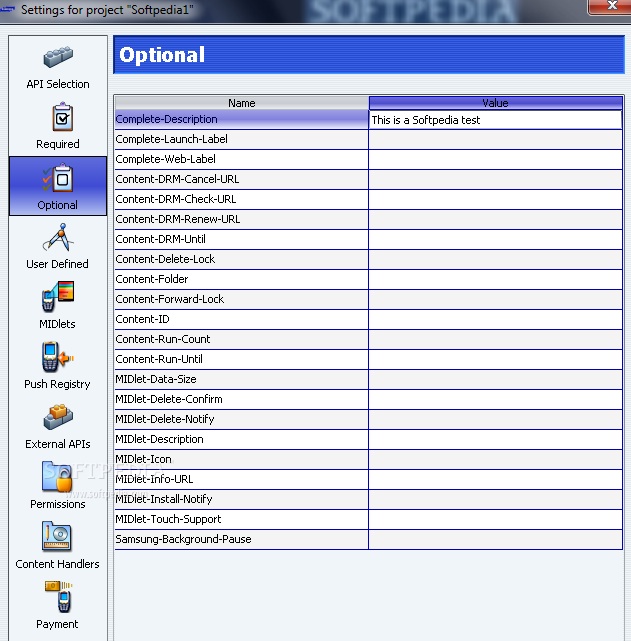Select the Required attributes icon
Viewport: 631px width, 641px height.
coord(57,119)
